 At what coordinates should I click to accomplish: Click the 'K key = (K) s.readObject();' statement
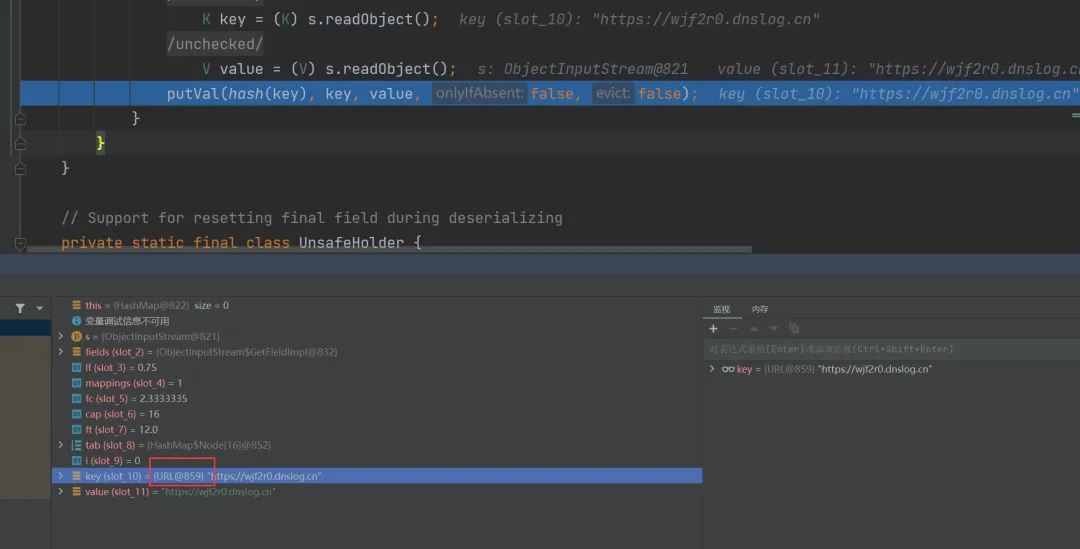(x=320, y=19)
